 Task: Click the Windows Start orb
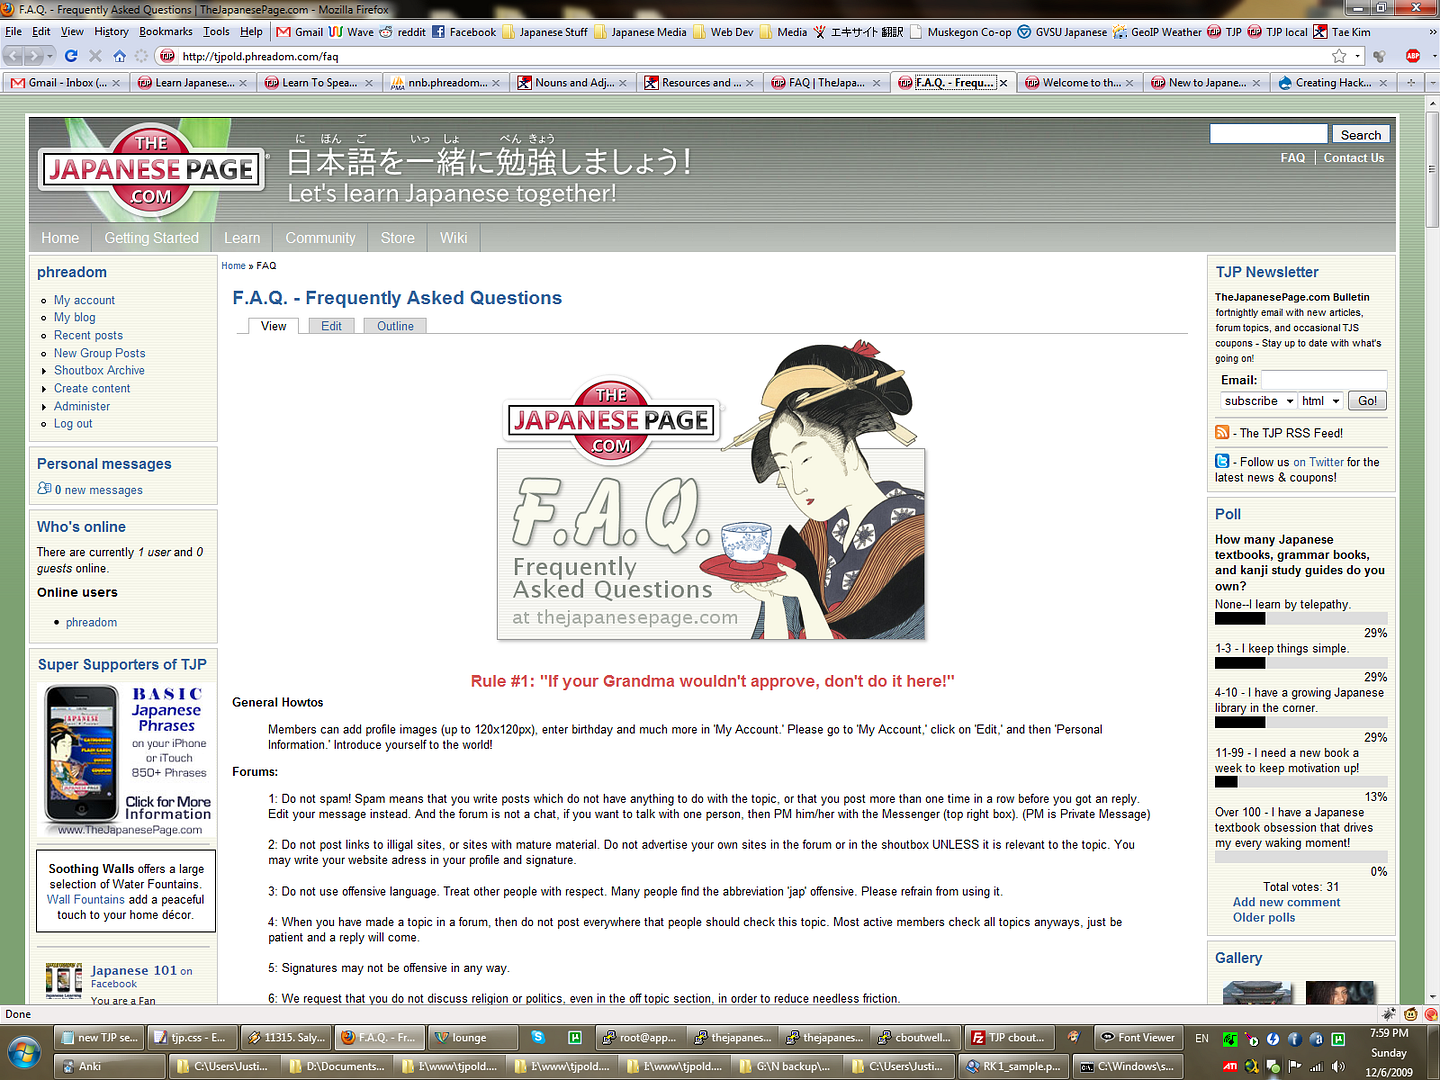click(x=24, y=1053)
